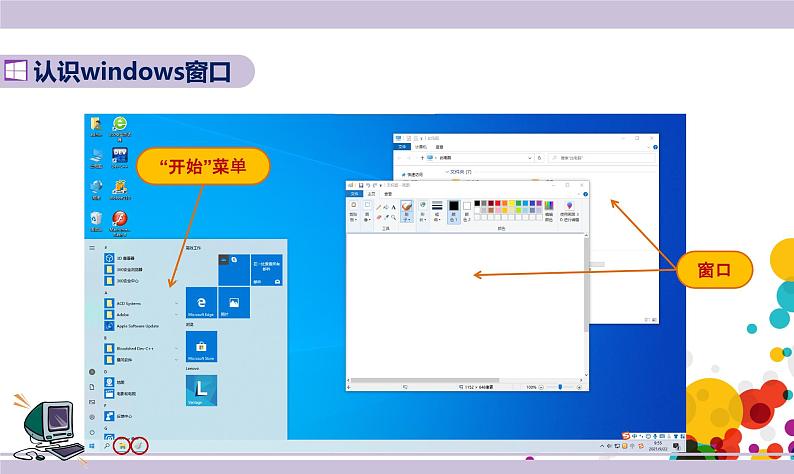This screenshot has height=474, width=794.
Task: Open the Mail tile in Start menu
Action: (x=267, y=270)
